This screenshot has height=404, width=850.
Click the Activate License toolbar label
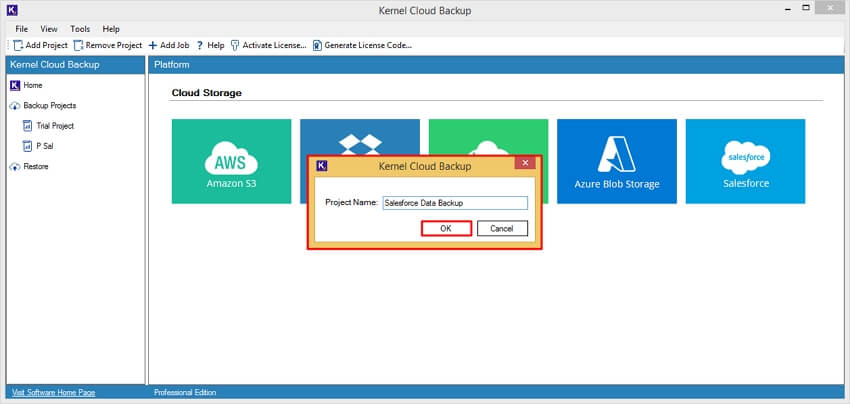[x=274, y=46]
